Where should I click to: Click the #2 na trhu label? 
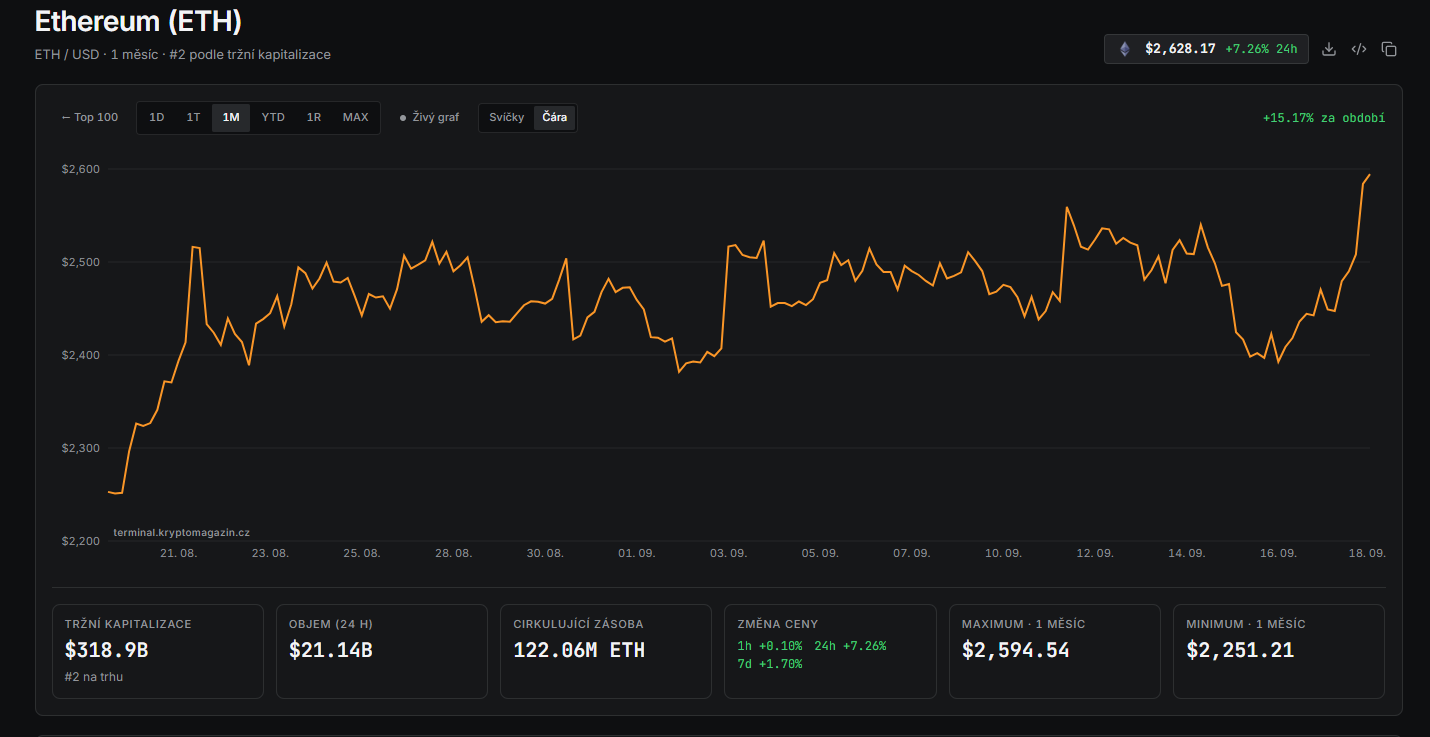tap(94, 677)
